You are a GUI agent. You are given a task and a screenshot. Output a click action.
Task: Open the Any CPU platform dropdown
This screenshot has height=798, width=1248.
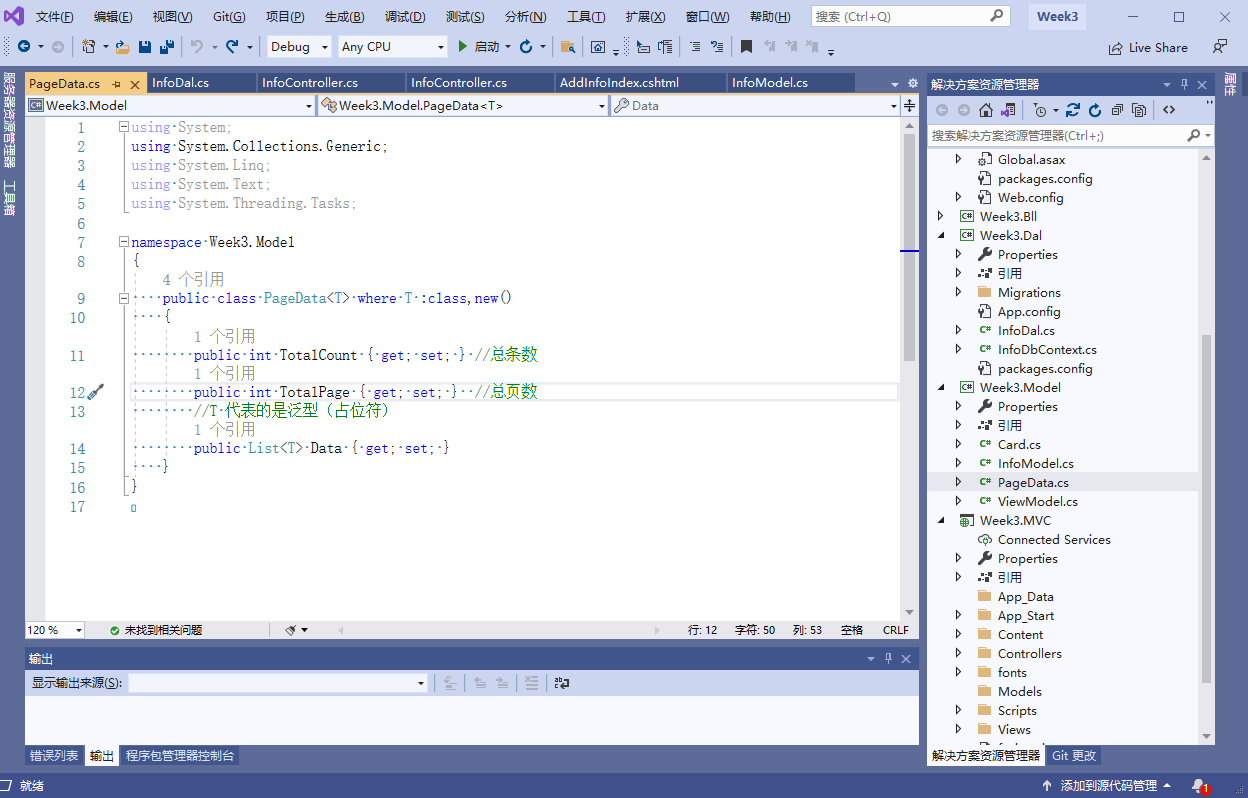pos(393,47)
